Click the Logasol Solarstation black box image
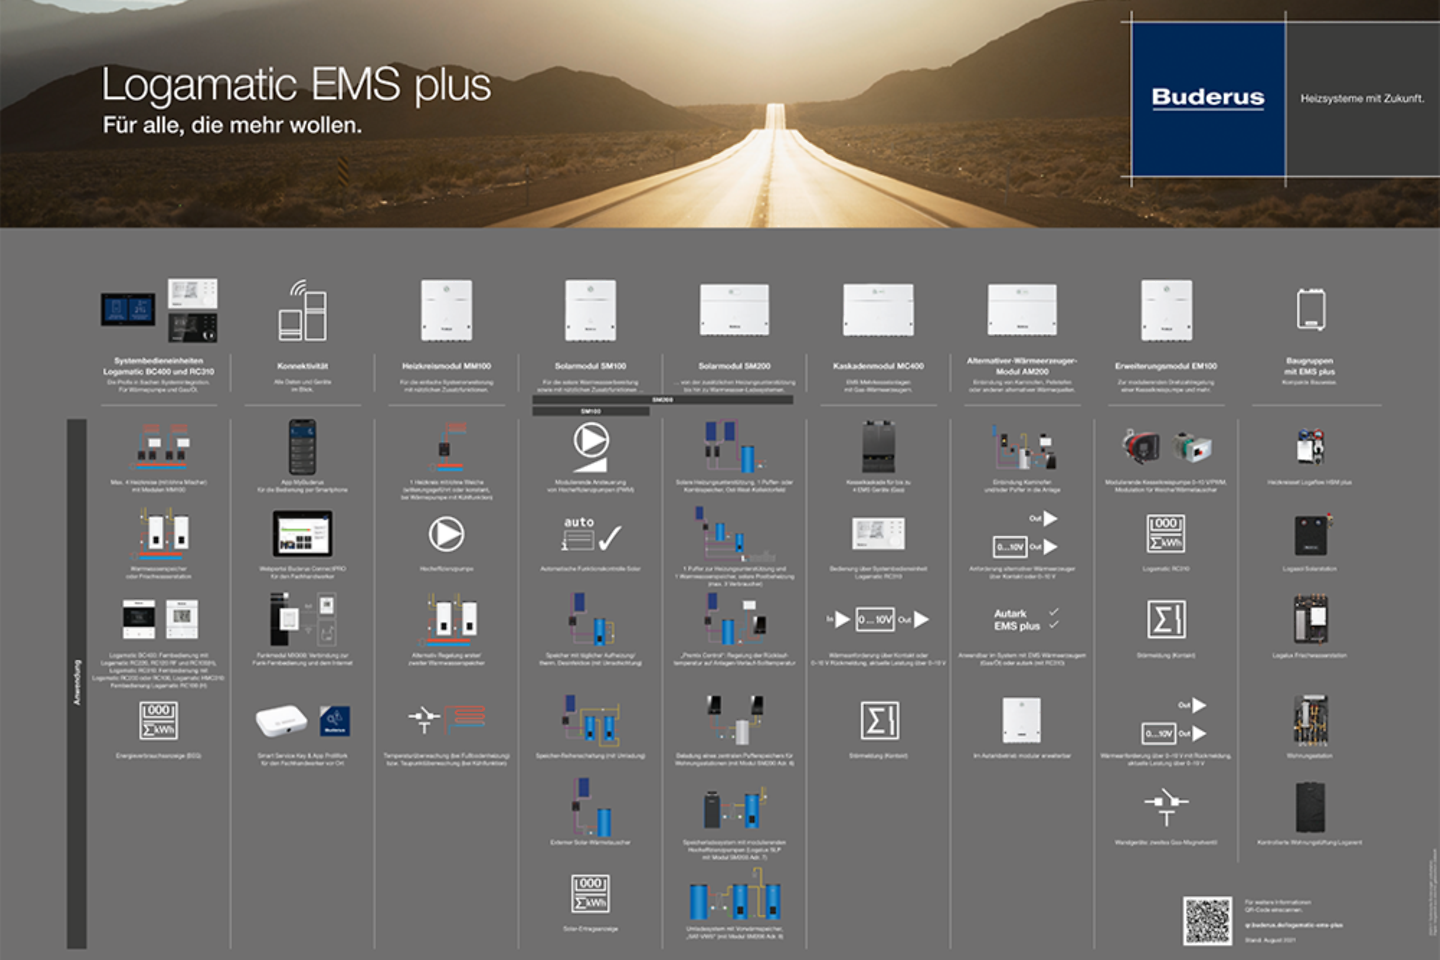Viewport: 1440px width, 960px height. click(x=1311, y=535)
